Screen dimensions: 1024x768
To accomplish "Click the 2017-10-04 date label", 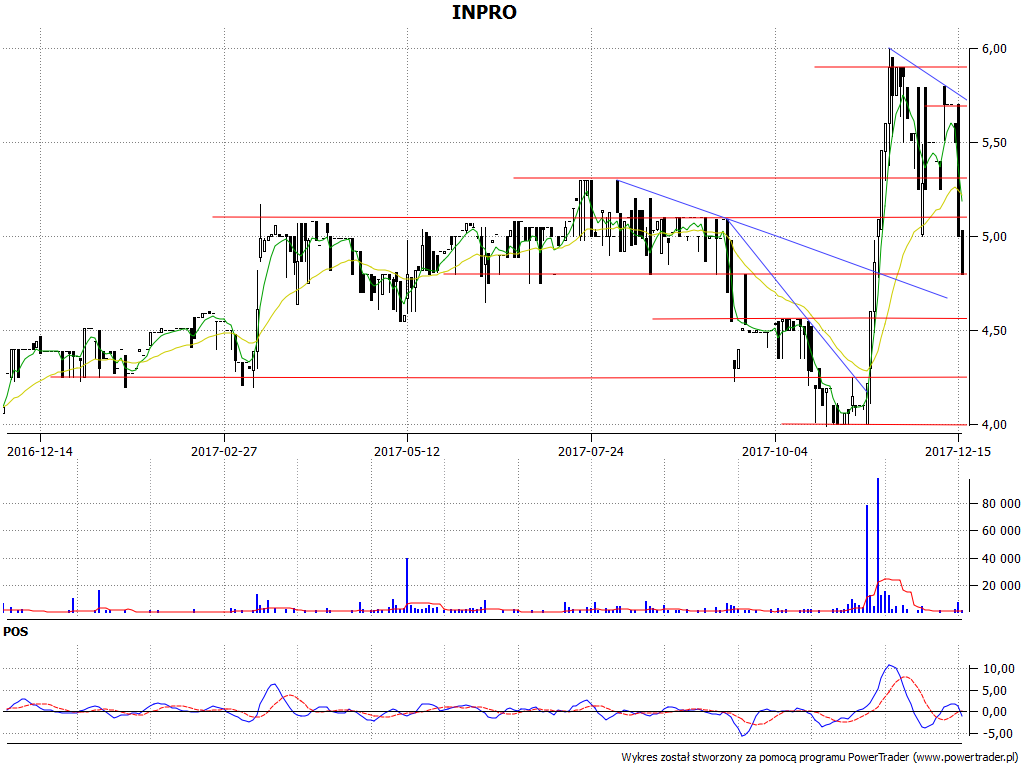I will [775, 451].
